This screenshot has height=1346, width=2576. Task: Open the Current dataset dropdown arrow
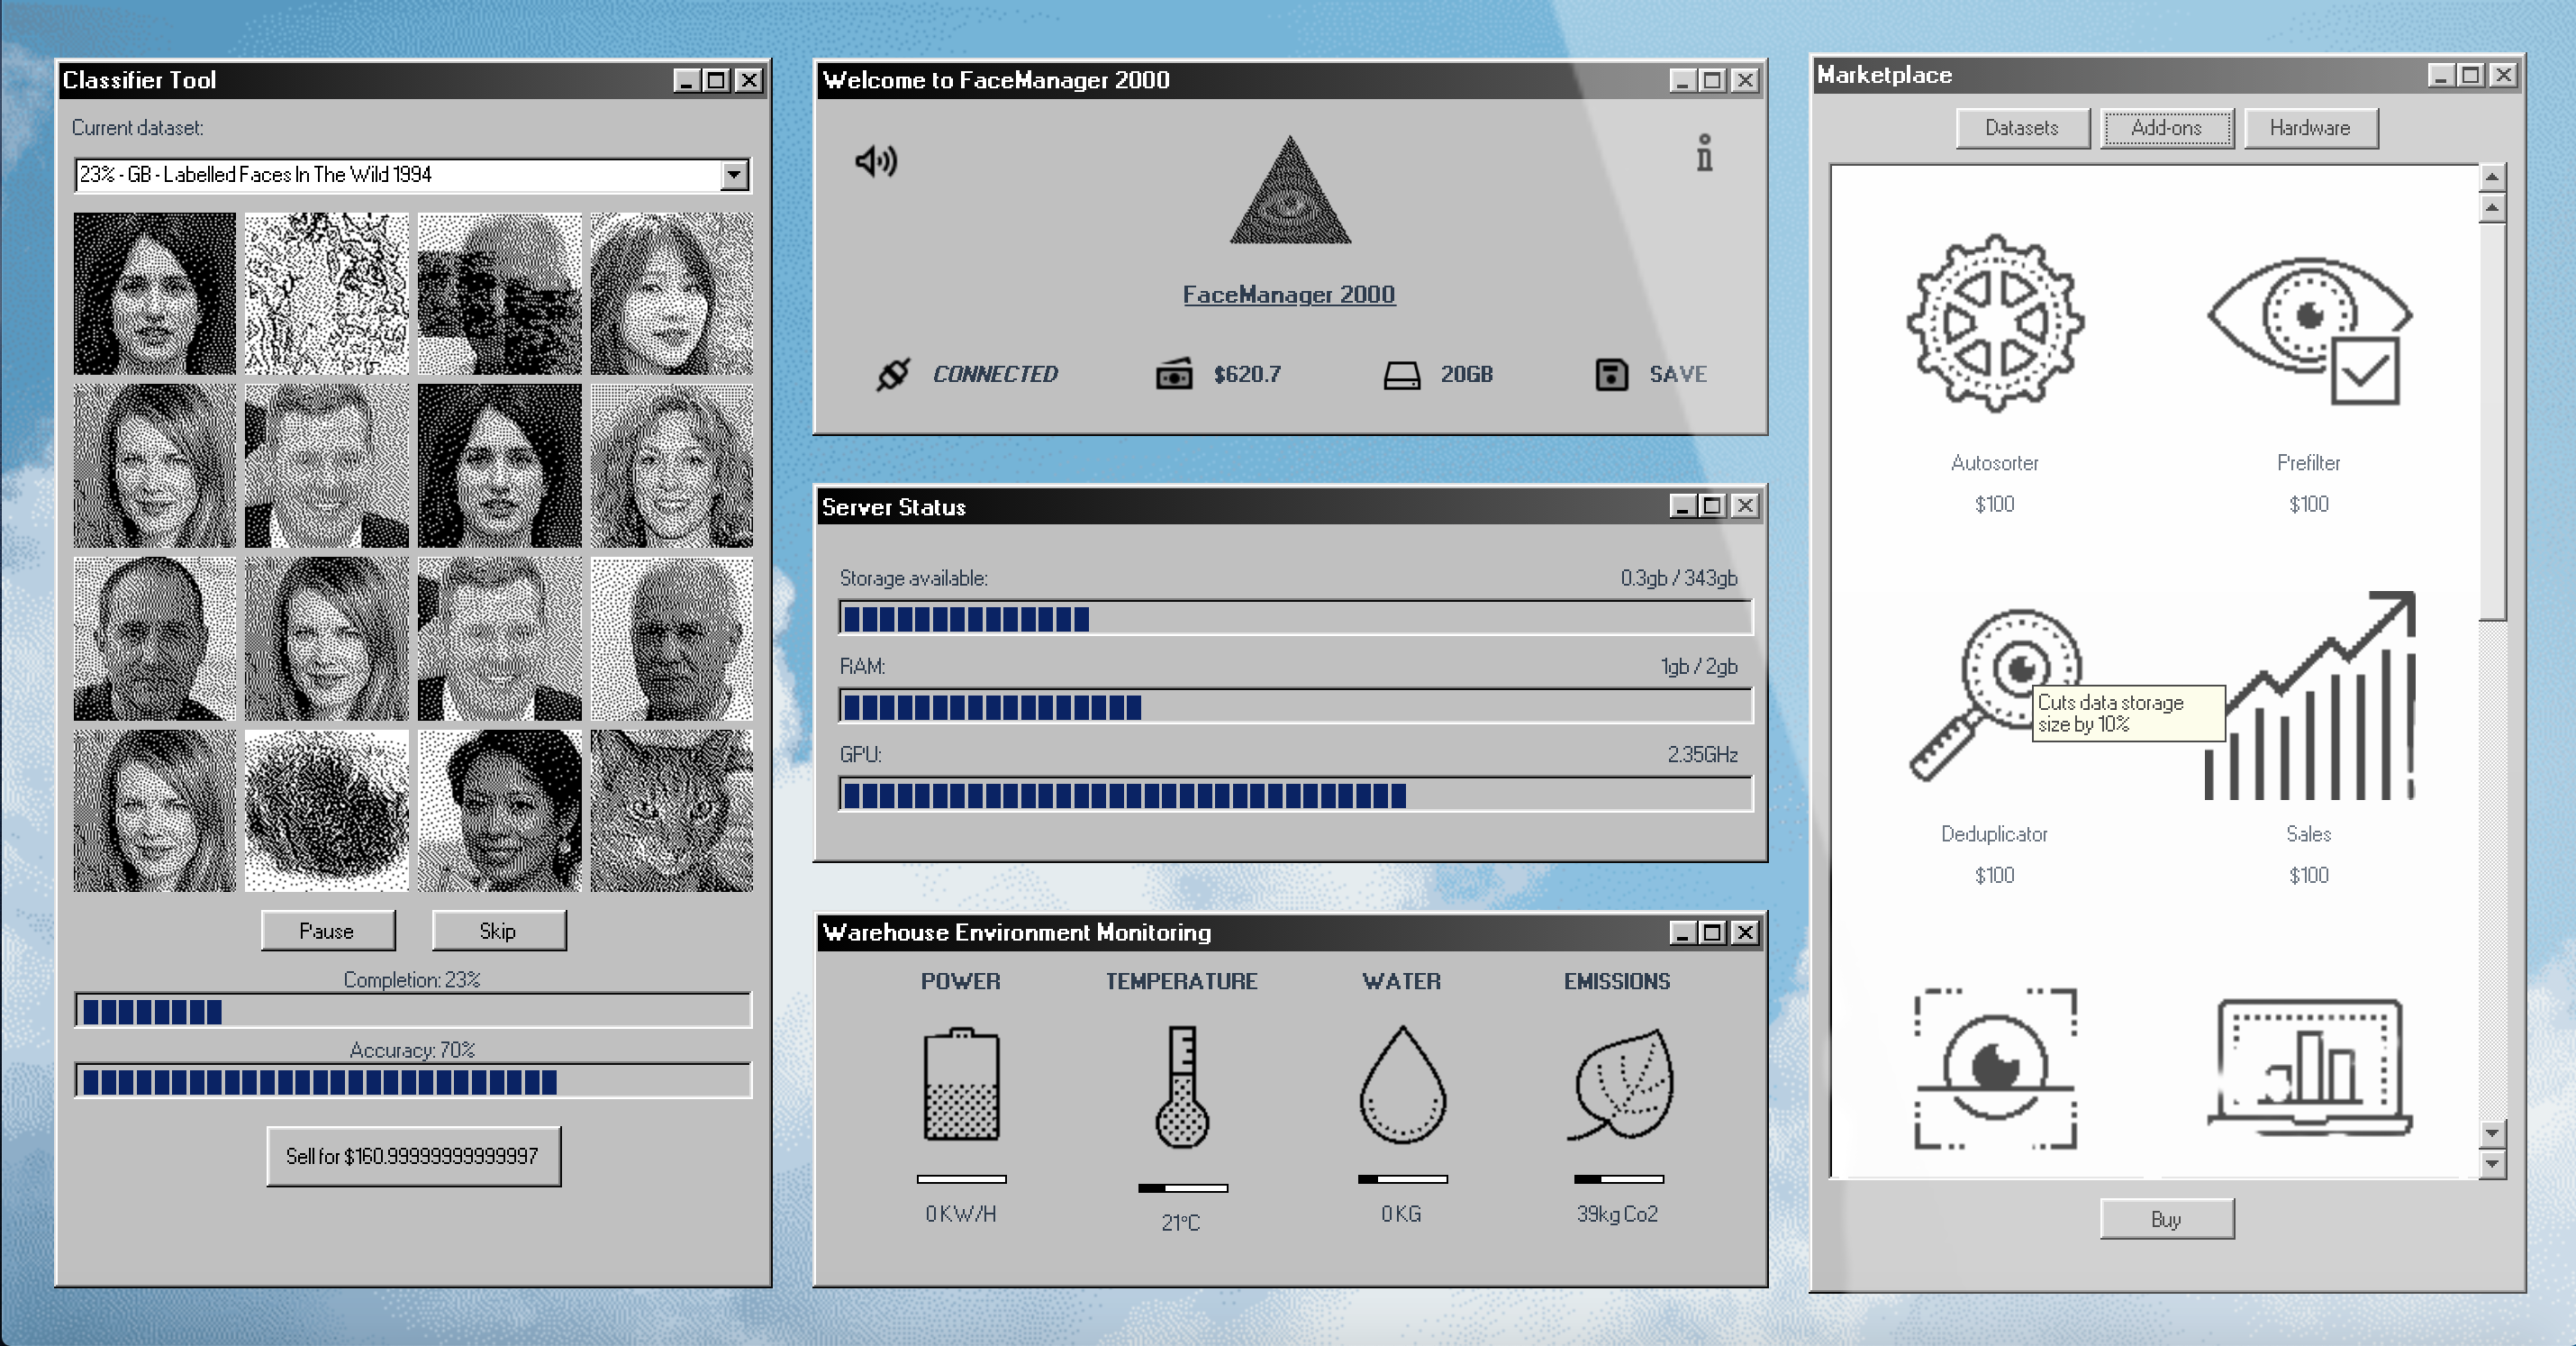(x=734, y=175)
